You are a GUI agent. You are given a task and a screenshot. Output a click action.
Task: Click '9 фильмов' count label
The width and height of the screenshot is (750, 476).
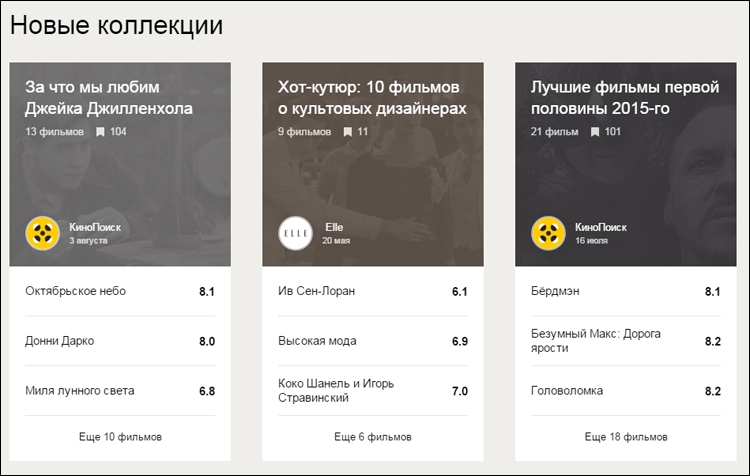pos(304,132)
